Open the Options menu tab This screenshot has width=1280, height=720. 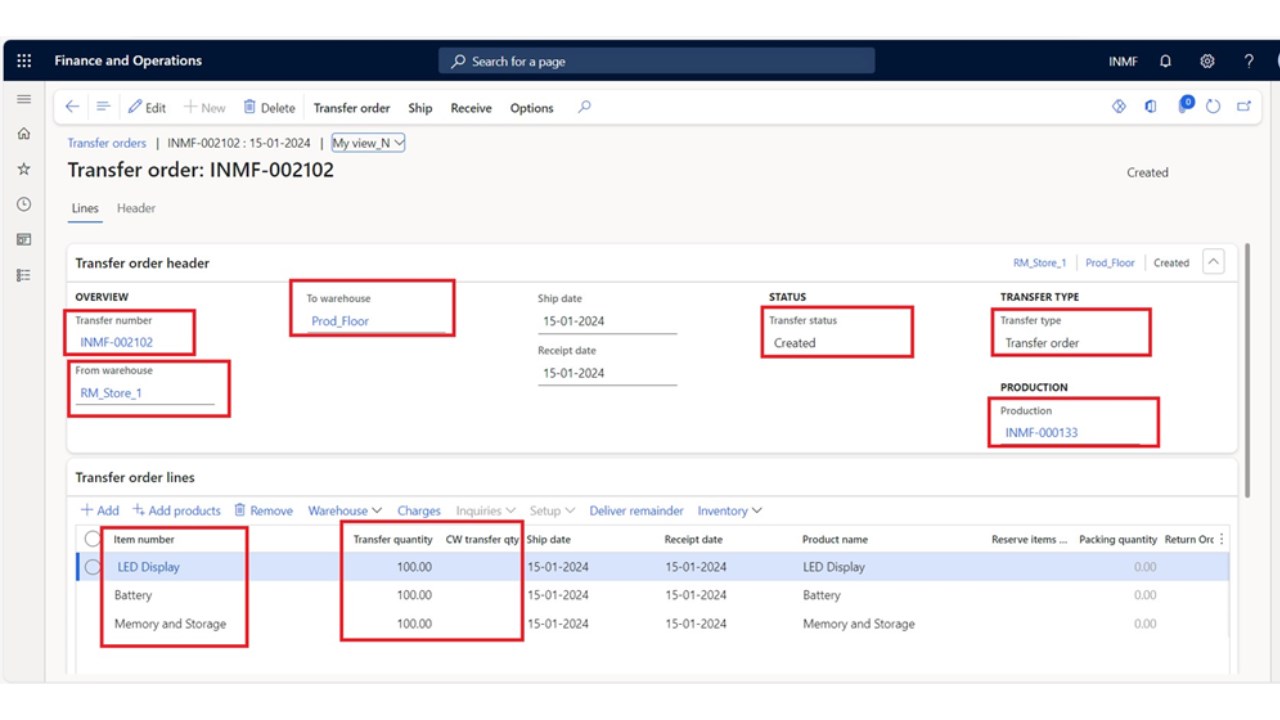click(532, 108)
